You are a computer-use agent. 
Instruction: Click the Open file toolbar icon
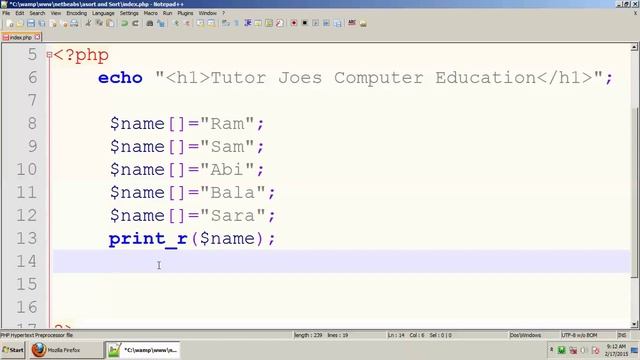click(x=20, y=23)
